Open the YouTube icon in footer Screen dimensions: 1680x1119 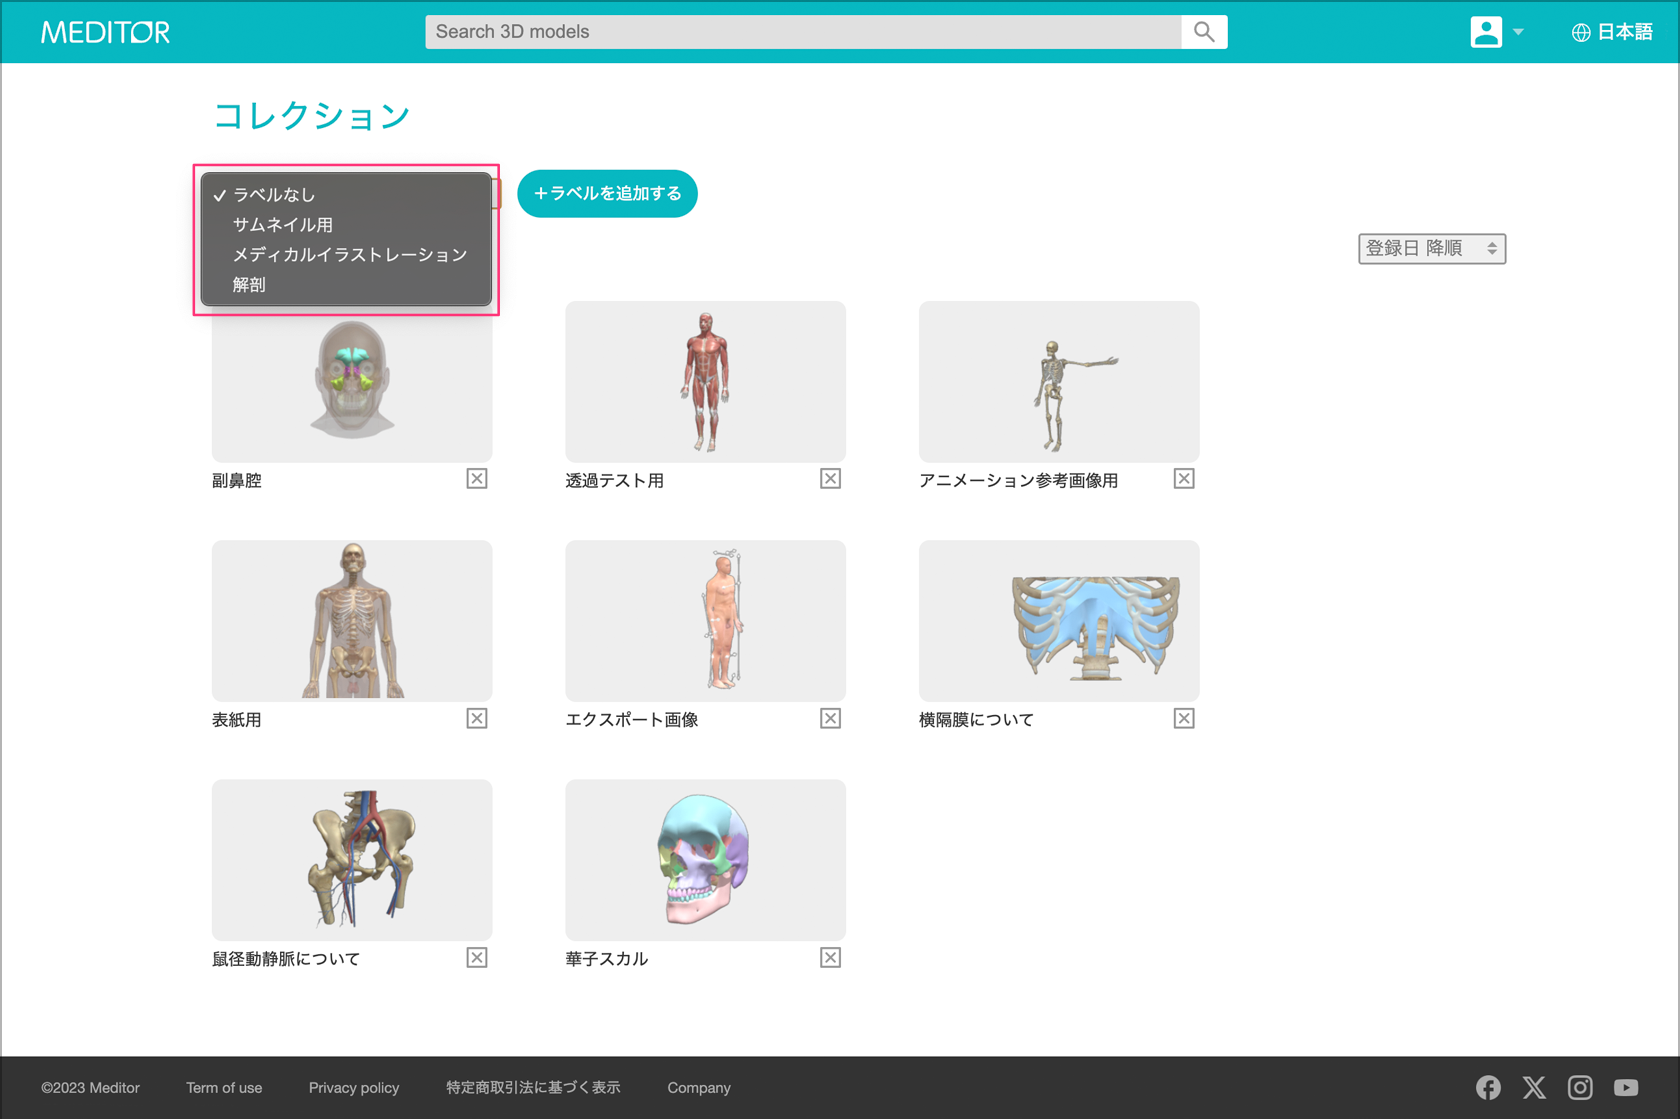[x=1626, y=1087]
